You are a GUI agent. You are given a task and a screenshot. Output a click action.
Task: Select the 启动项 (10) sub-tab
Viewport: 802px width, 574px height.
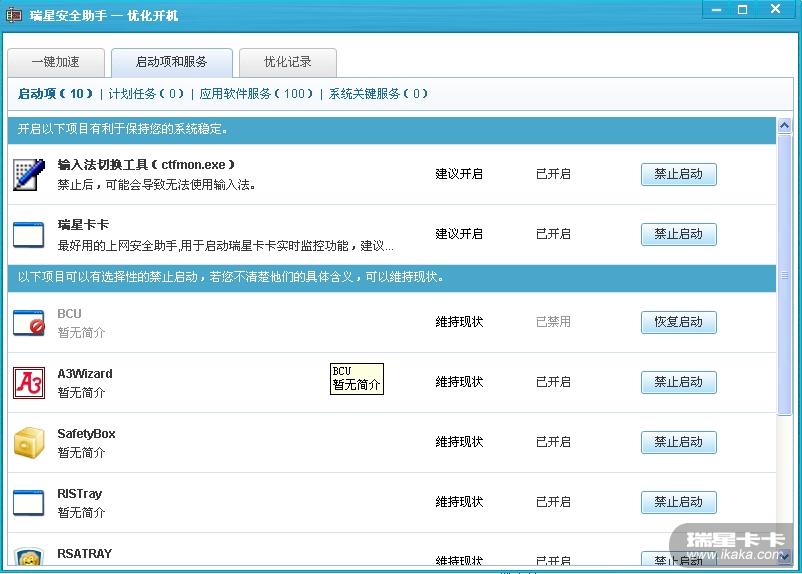pyautogui.click(x=55, y=94)
